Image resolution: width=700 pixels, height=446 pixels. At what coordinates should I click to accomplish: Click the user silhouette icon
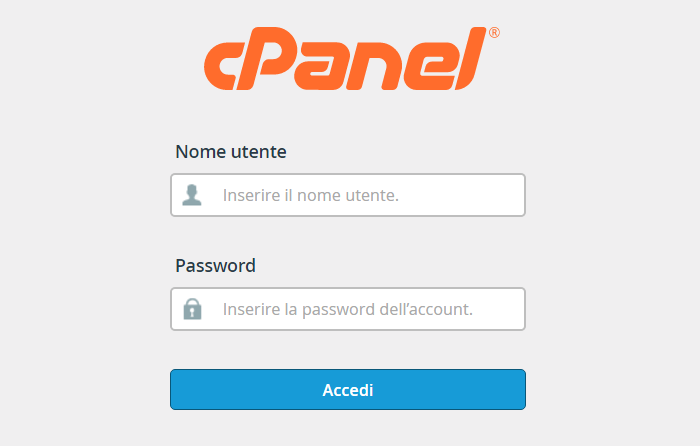[192, 195]
